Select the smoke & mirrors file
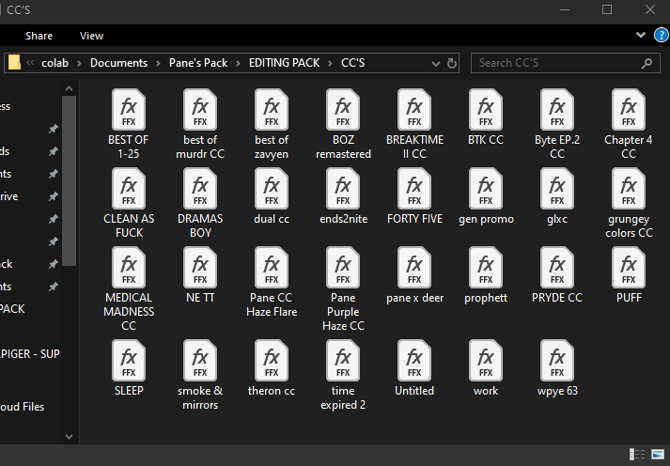Screen dimensions: 670x466 200,375
